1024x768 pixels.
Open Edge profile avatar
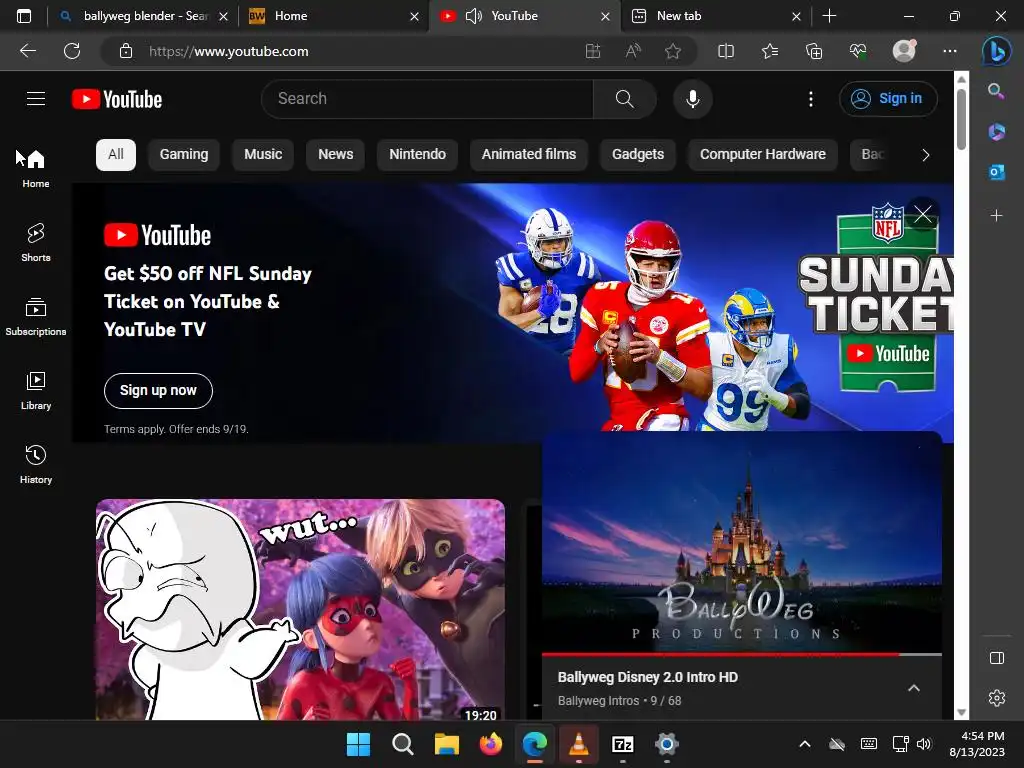904,51
